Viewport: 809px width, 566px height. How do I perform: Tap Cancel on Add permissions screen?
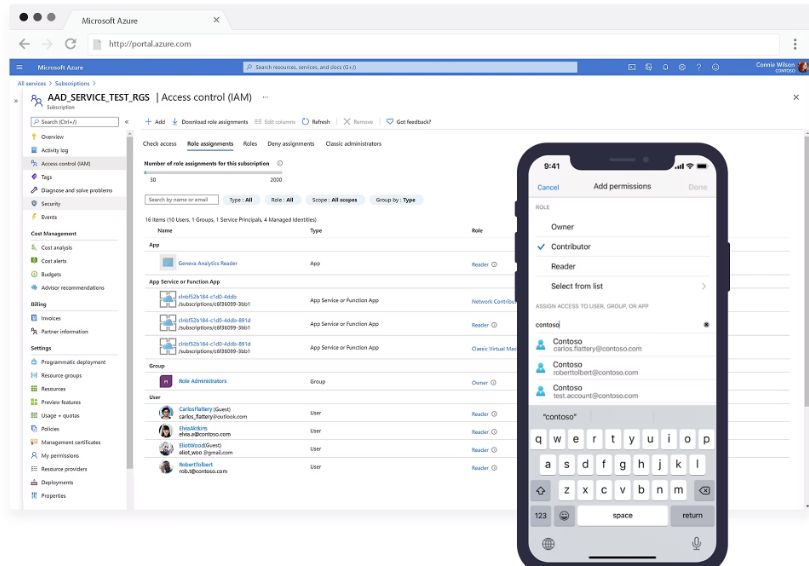pyautogui.click(x=548, y=187)
